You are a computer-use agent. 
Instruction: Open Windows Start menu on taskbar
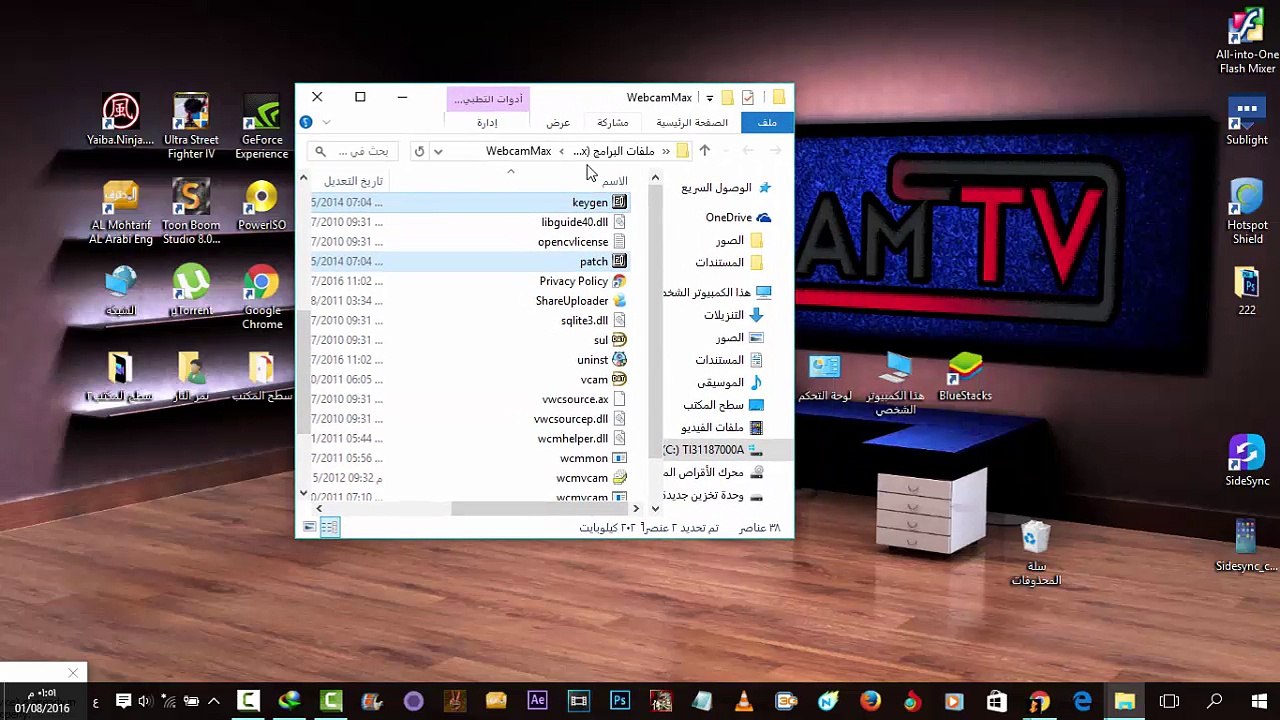coord(1259,701)
